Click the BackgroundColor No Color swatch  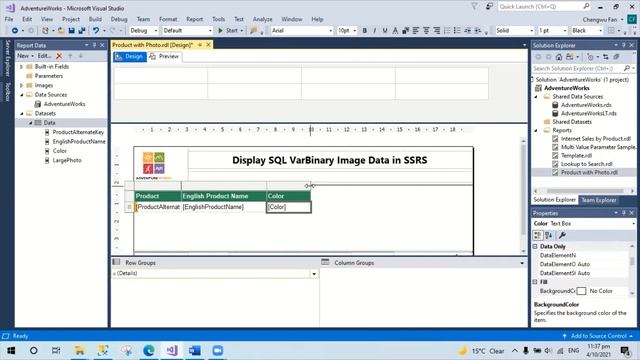(x=582, y=291)
